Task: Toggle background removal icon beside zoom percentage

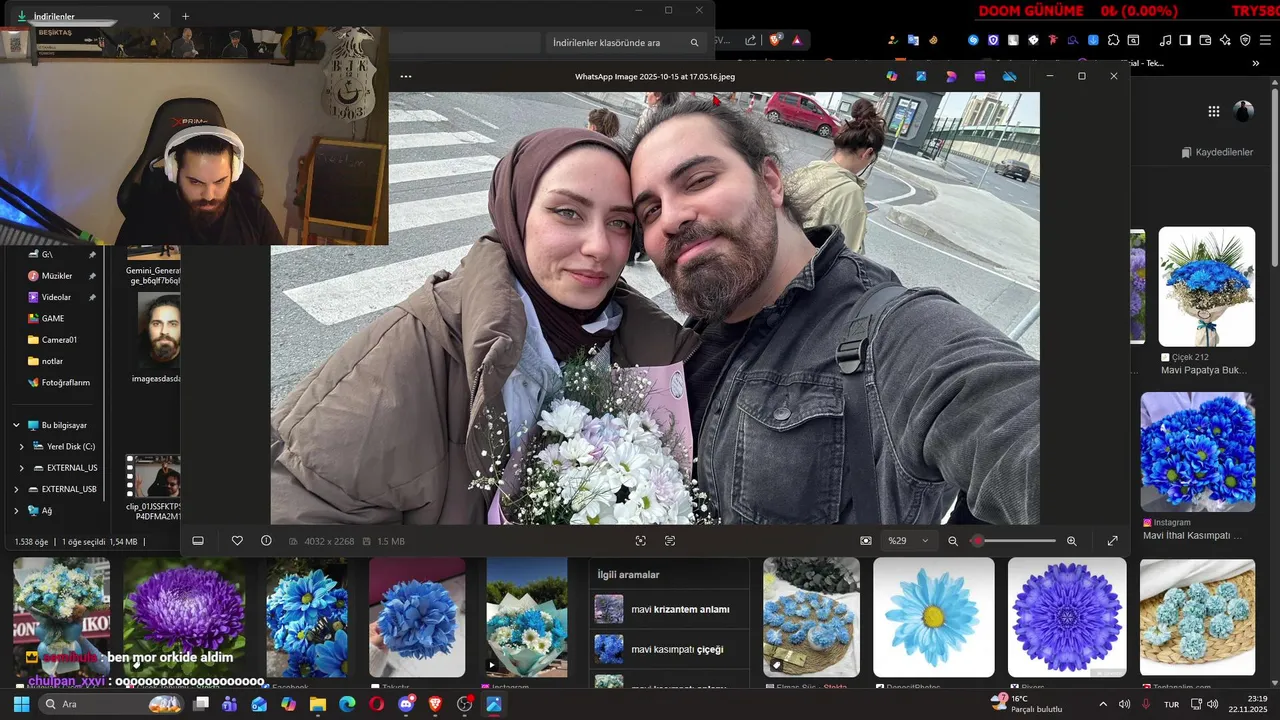Action: pos(866,541)
